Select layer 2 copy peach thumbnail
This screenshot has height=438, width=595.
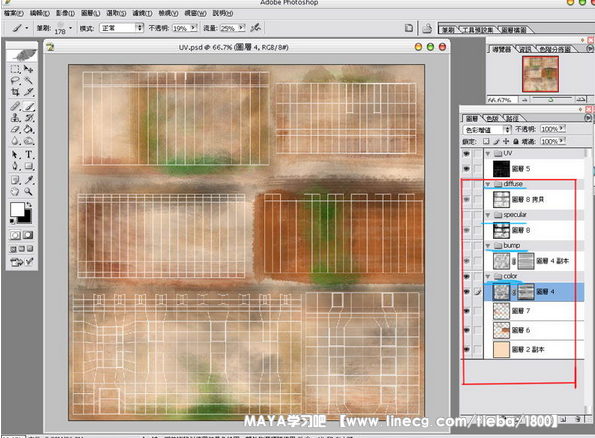[x=501, y=350]
